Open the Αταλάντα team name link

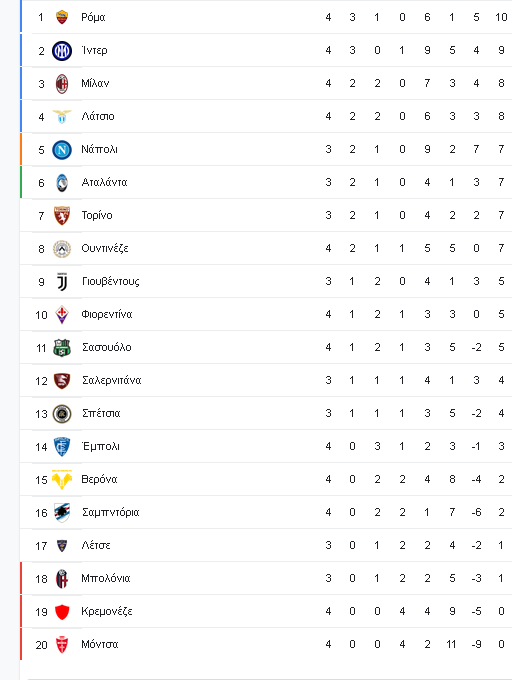point(104,182)
